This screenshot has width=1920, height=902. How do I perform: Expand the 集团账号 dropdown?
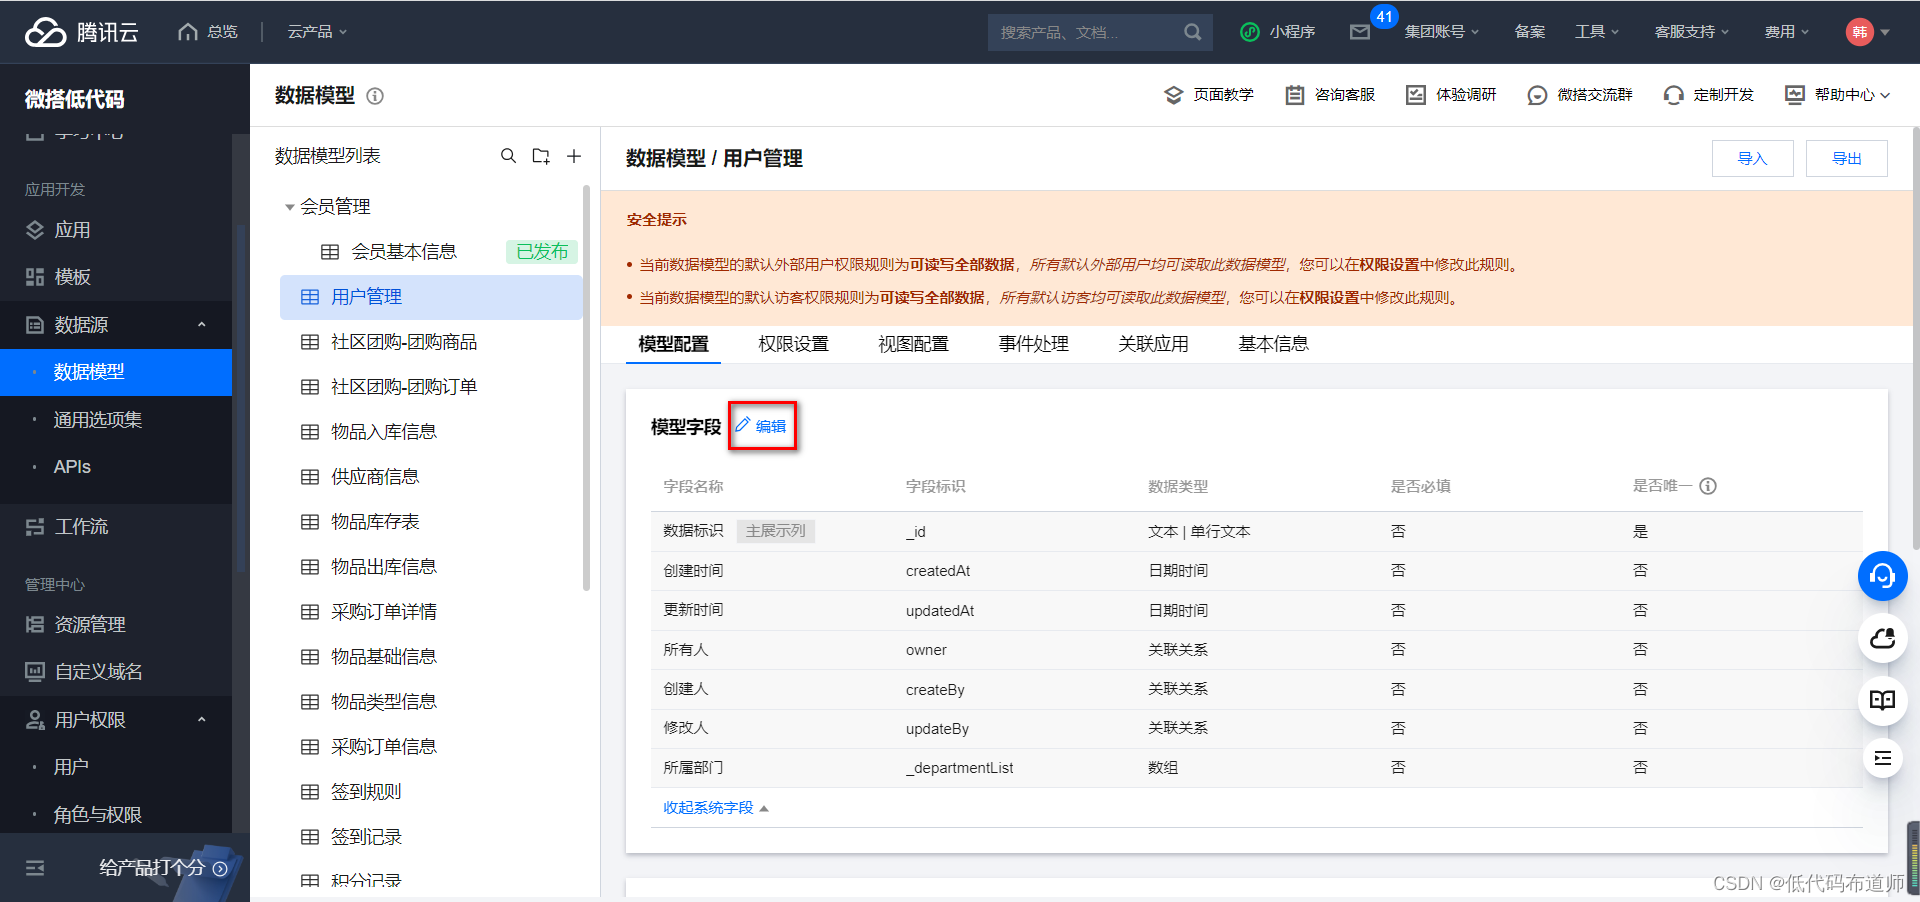pyautogui.click(x=1441, y=32)
